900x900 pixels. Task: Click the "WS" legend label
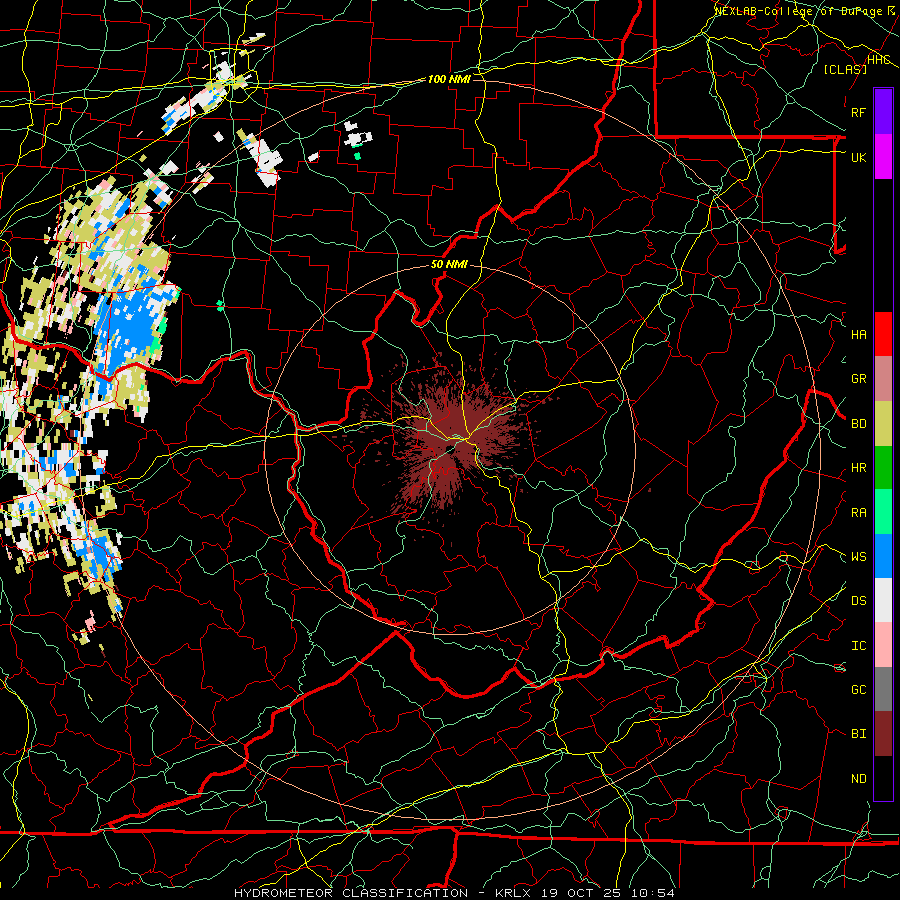858,557
